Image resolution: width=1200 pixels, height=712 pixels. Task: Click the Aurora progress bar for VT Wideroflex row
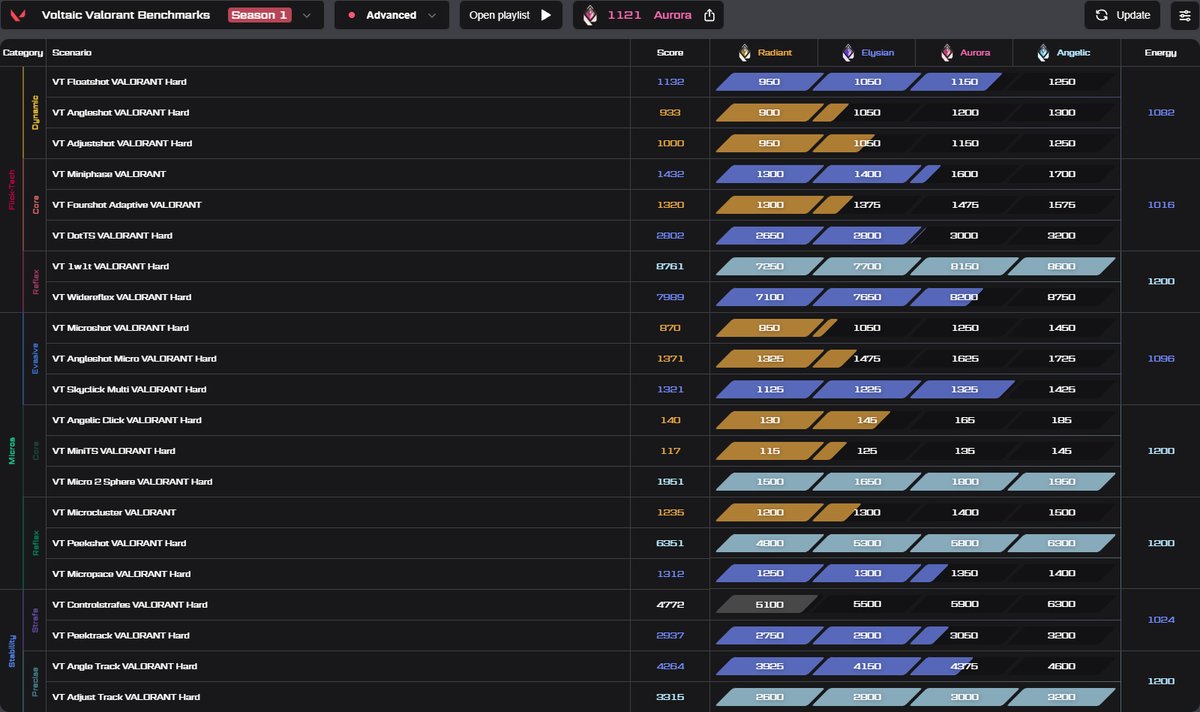[x=963, y=297]
